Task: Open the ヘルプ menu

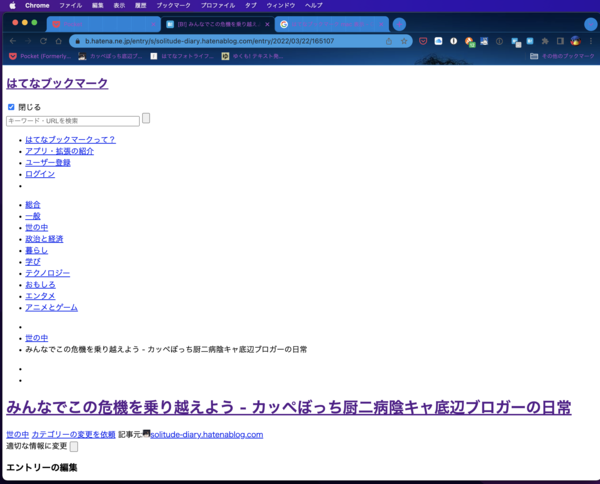Action: coord(313,5)
